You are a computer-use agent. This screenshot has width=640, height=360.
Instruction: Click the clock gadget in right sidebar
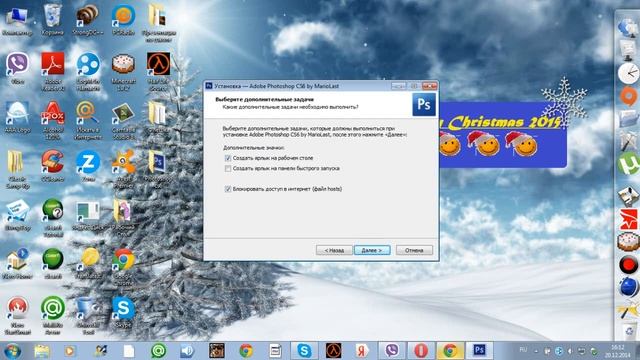(x=628, y=73)
